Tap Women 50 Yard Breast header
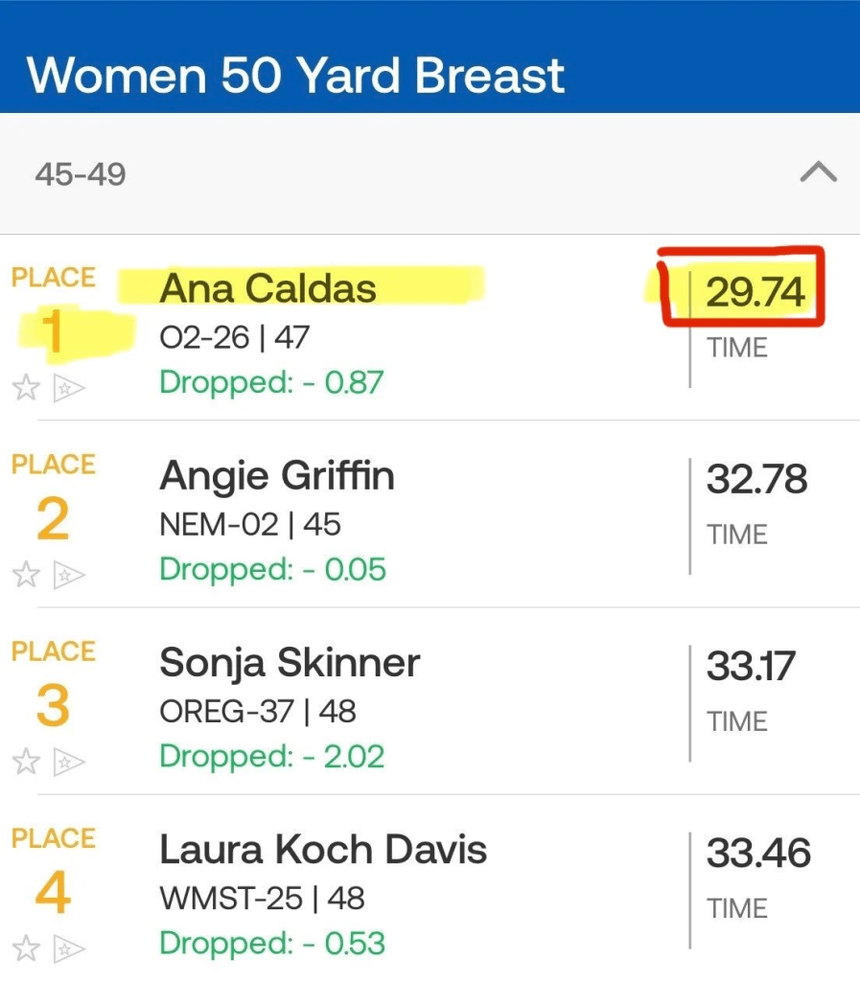860x981 pixels. [x=296, y=75]
